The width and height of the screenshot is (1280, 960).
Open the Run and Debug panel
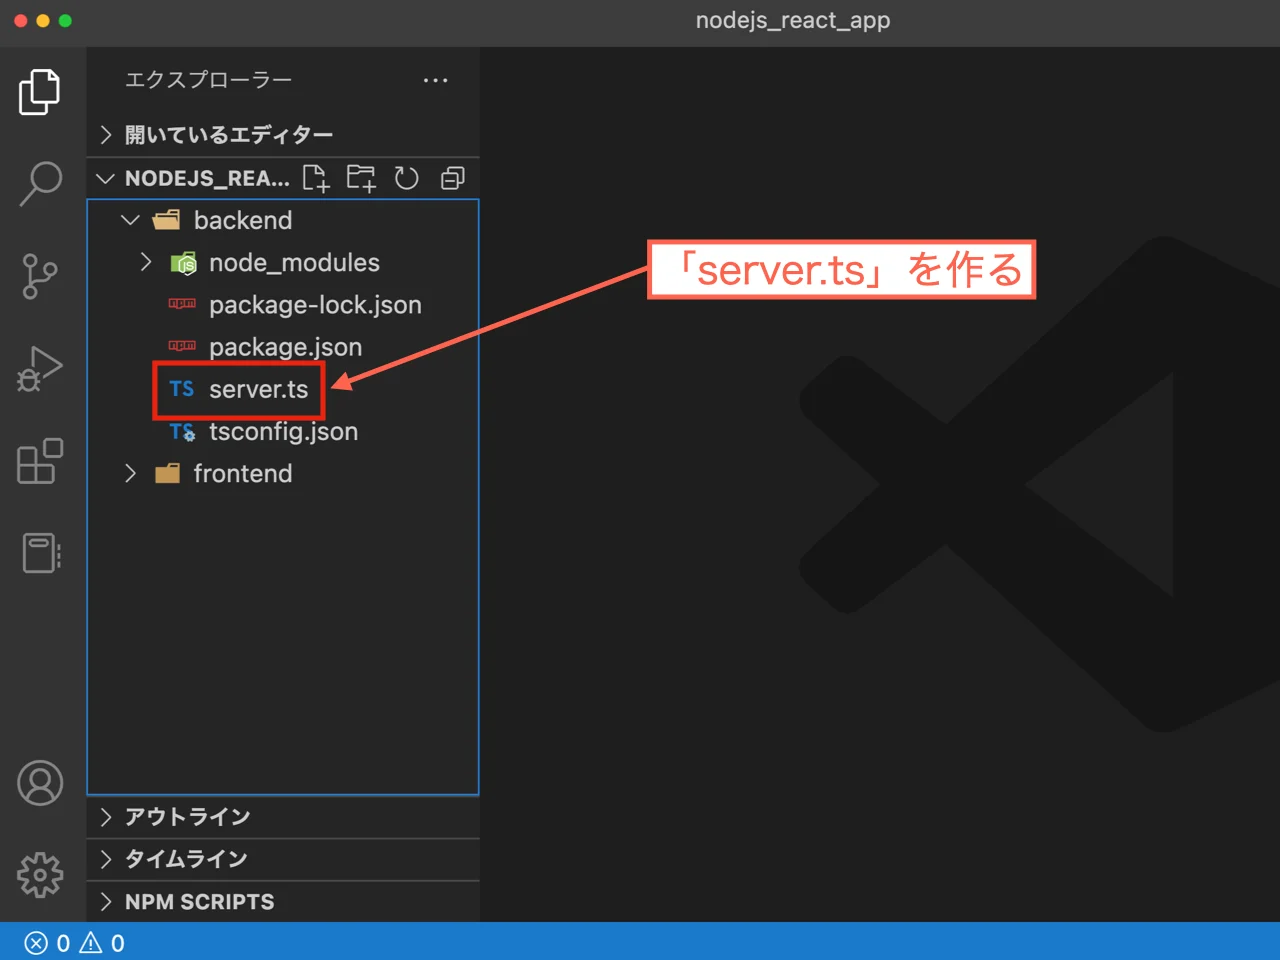(x=40, y=368)
